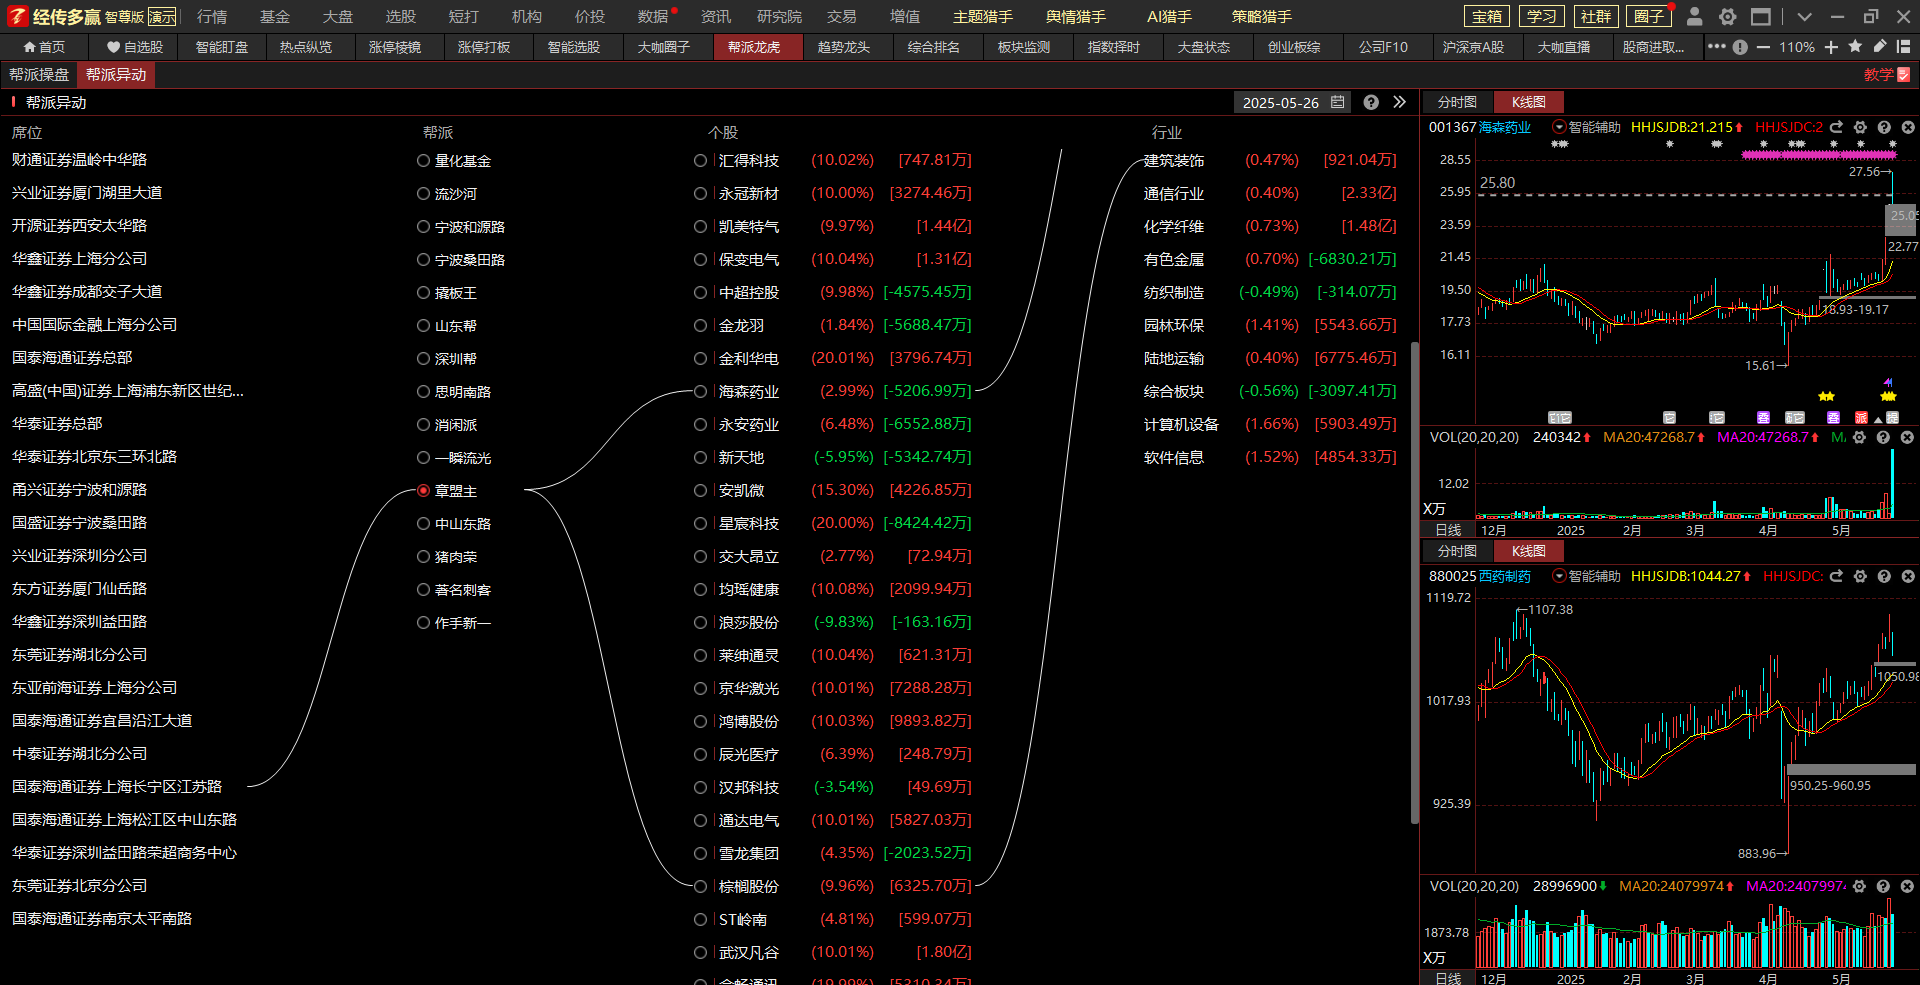Switch 西药制药 chart to 分时图 tab
The height and width of the screenshot is (985, 1920).
click(x=1457, y=551)
